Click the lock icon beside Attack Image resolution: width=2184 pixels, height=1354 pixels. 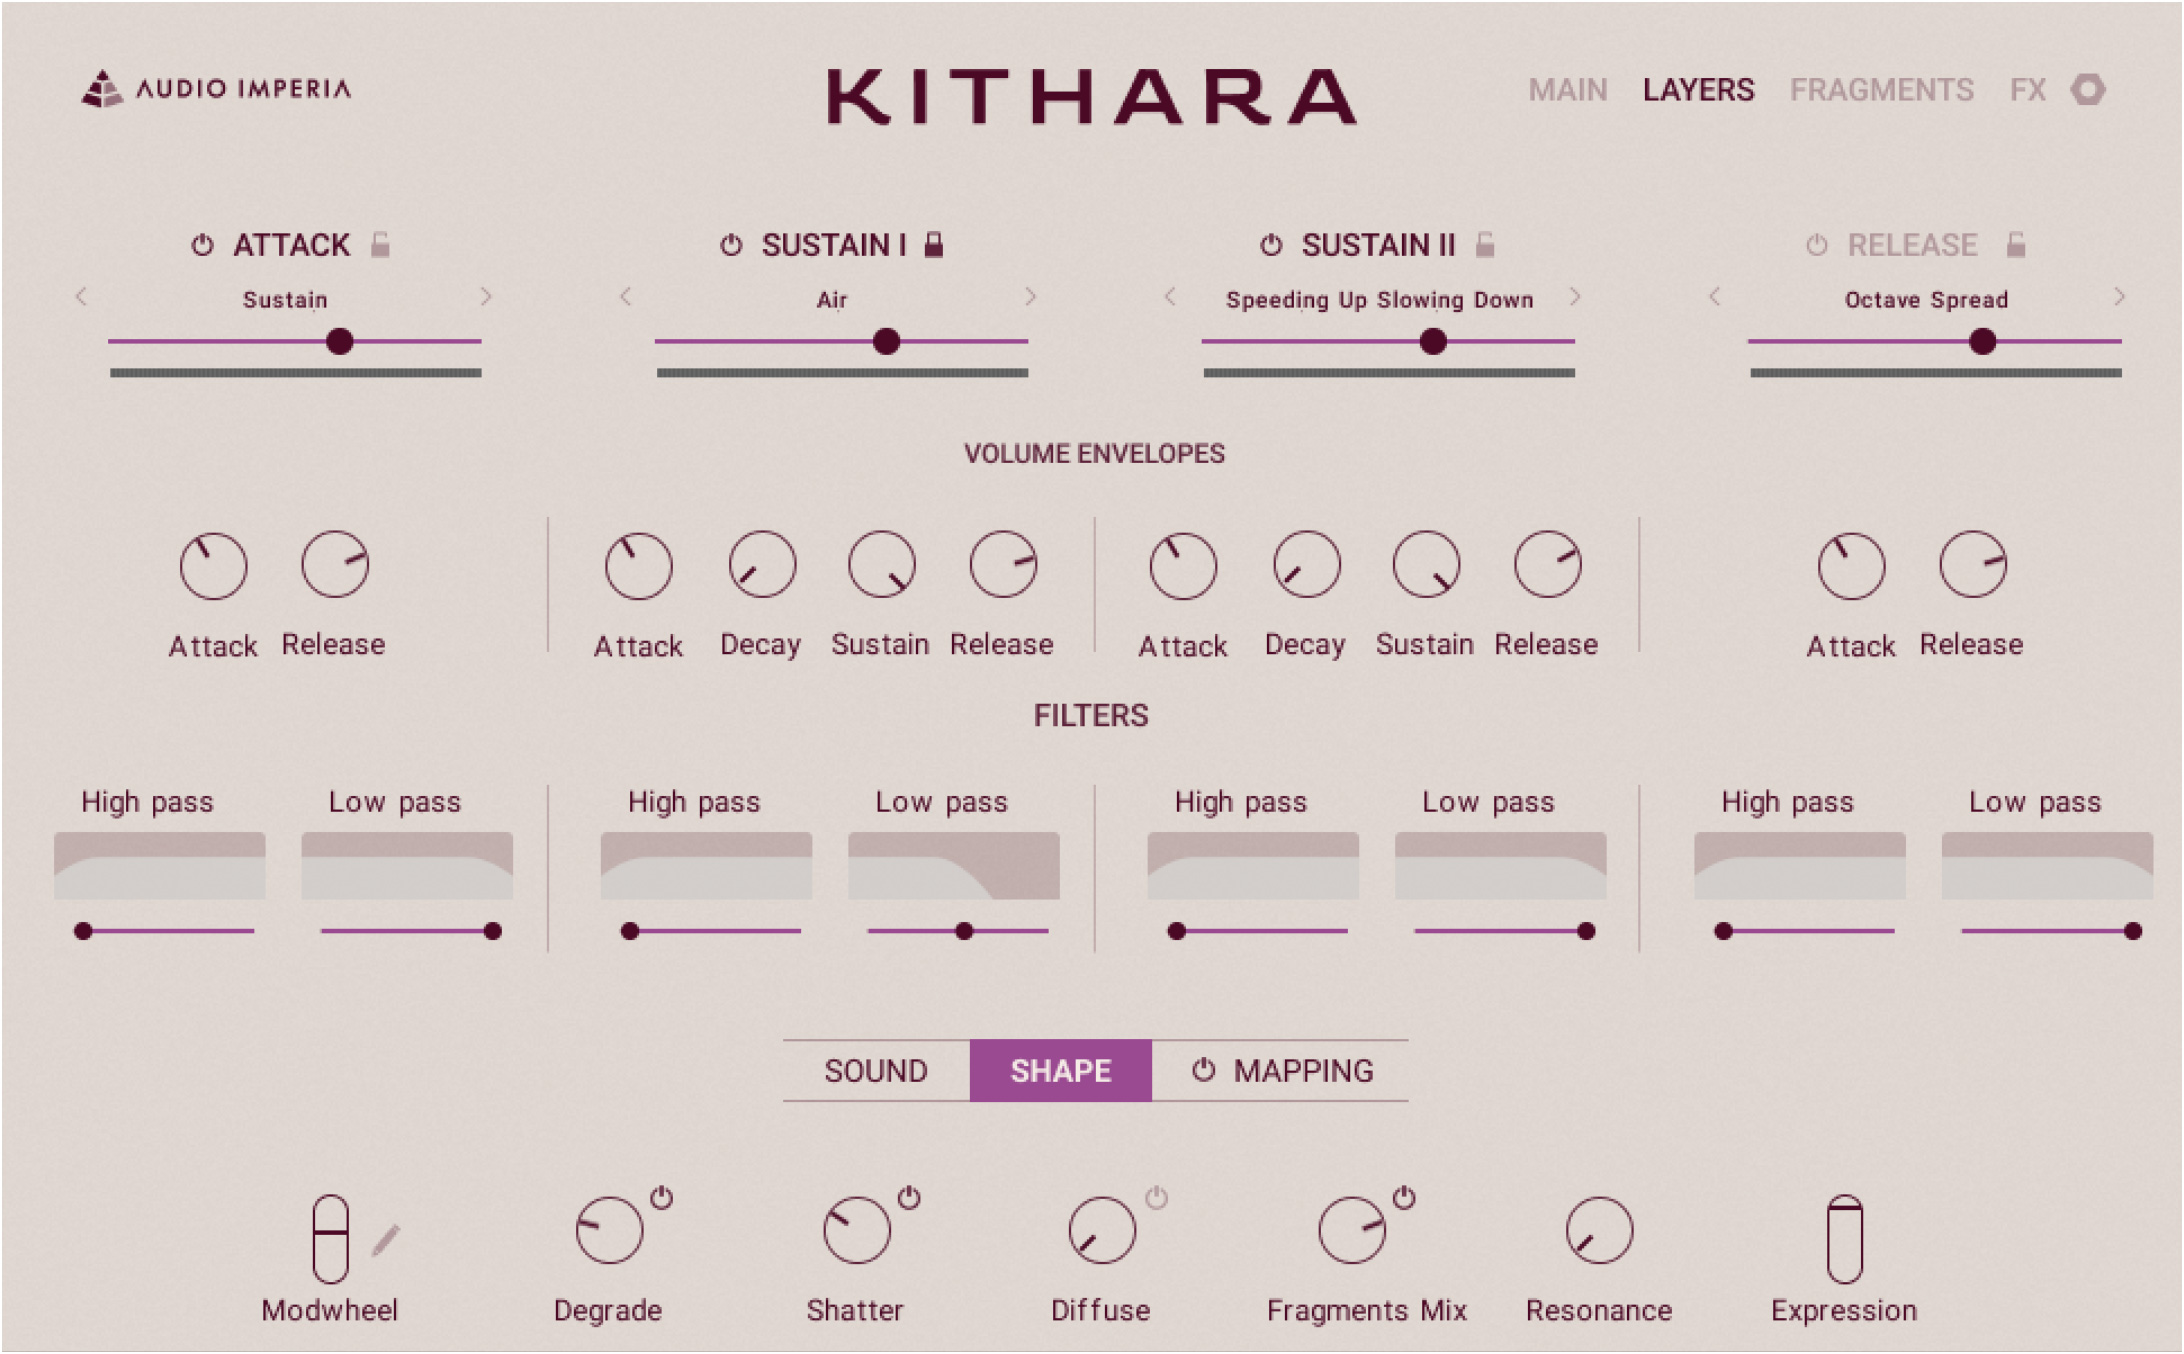pyautogui.click(x=379, y=244)
